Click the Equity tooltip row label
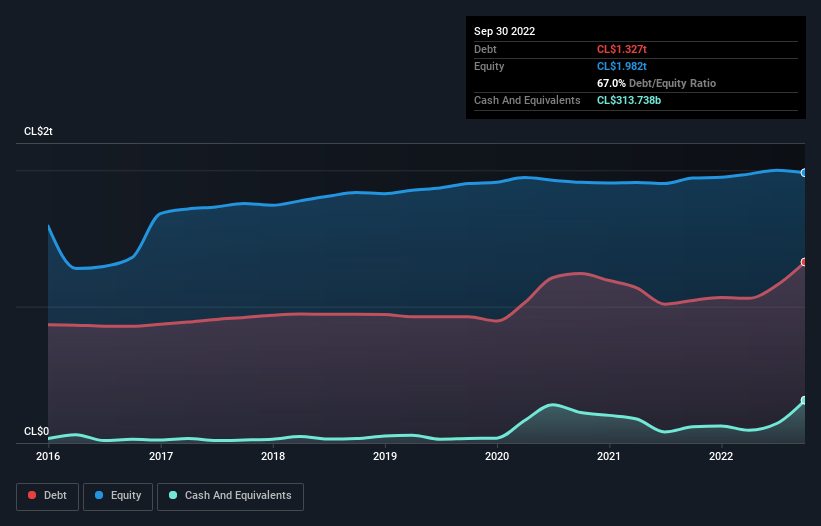821x526 pixels. (489, 66)
